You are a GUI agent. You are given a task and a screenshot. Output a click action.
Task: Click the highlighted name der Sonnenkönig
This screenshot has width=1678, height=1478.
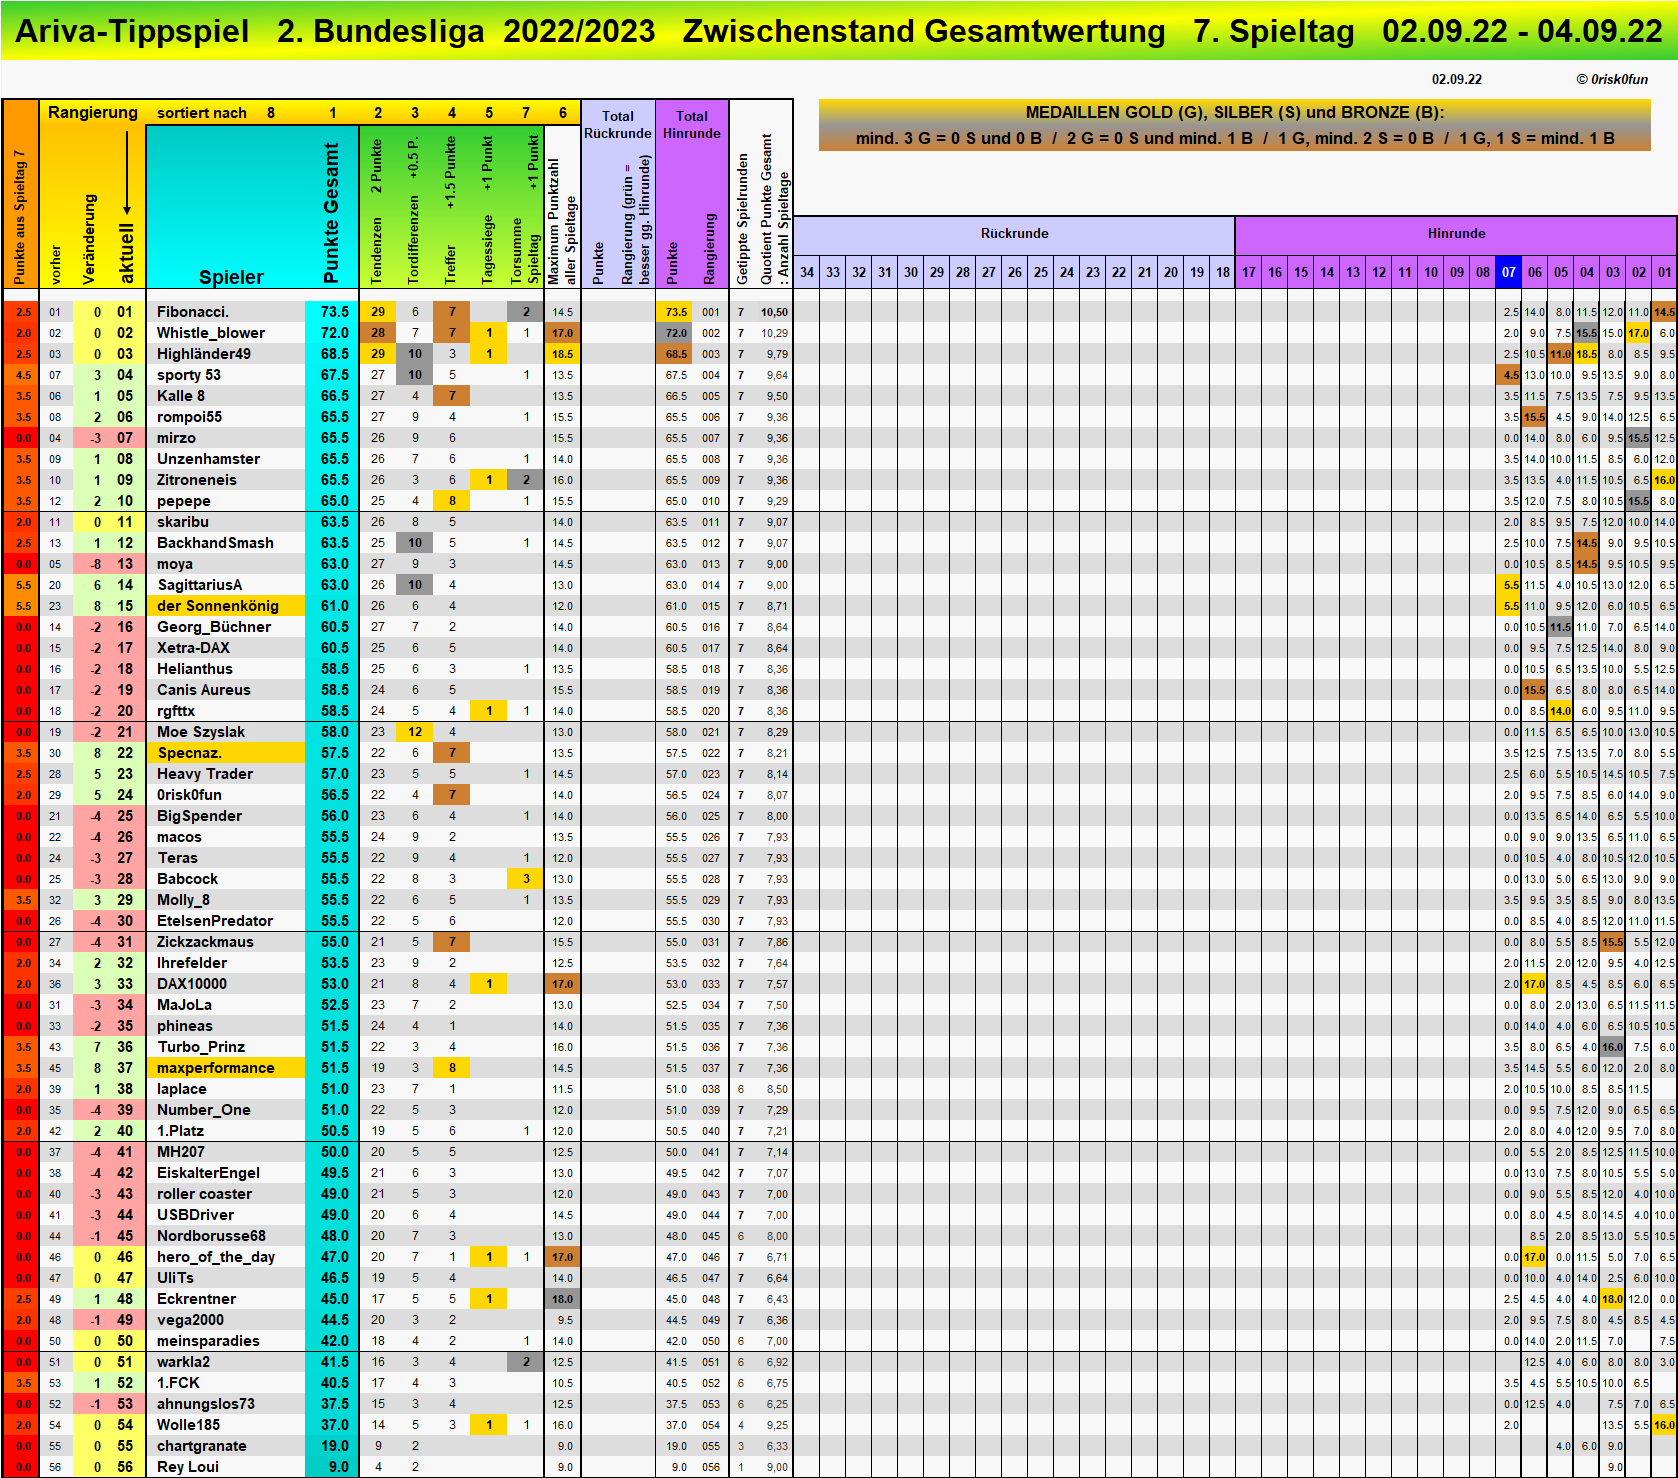[x=225, y=606]
